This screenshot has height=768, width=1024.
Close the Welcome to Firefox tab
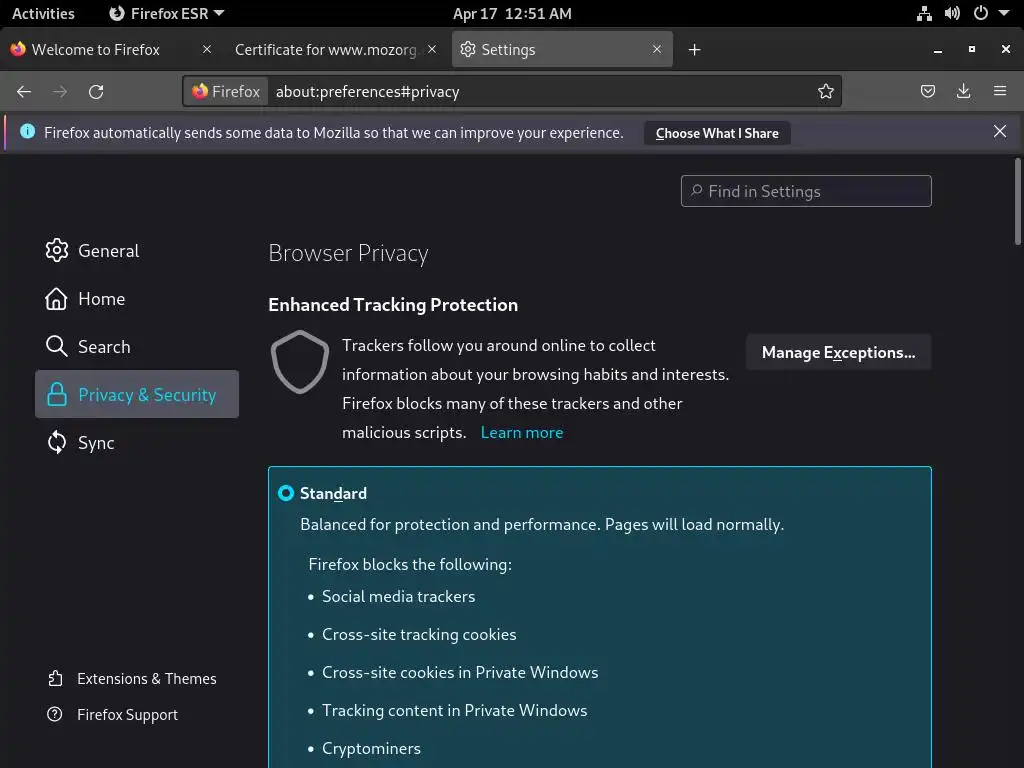[x=206, y=49]
